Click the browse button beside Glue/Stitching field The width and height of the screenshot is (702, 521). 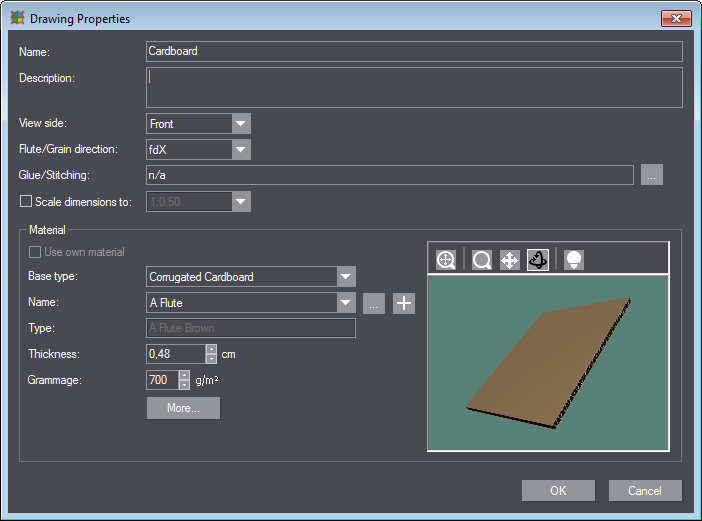pos(652,176)
